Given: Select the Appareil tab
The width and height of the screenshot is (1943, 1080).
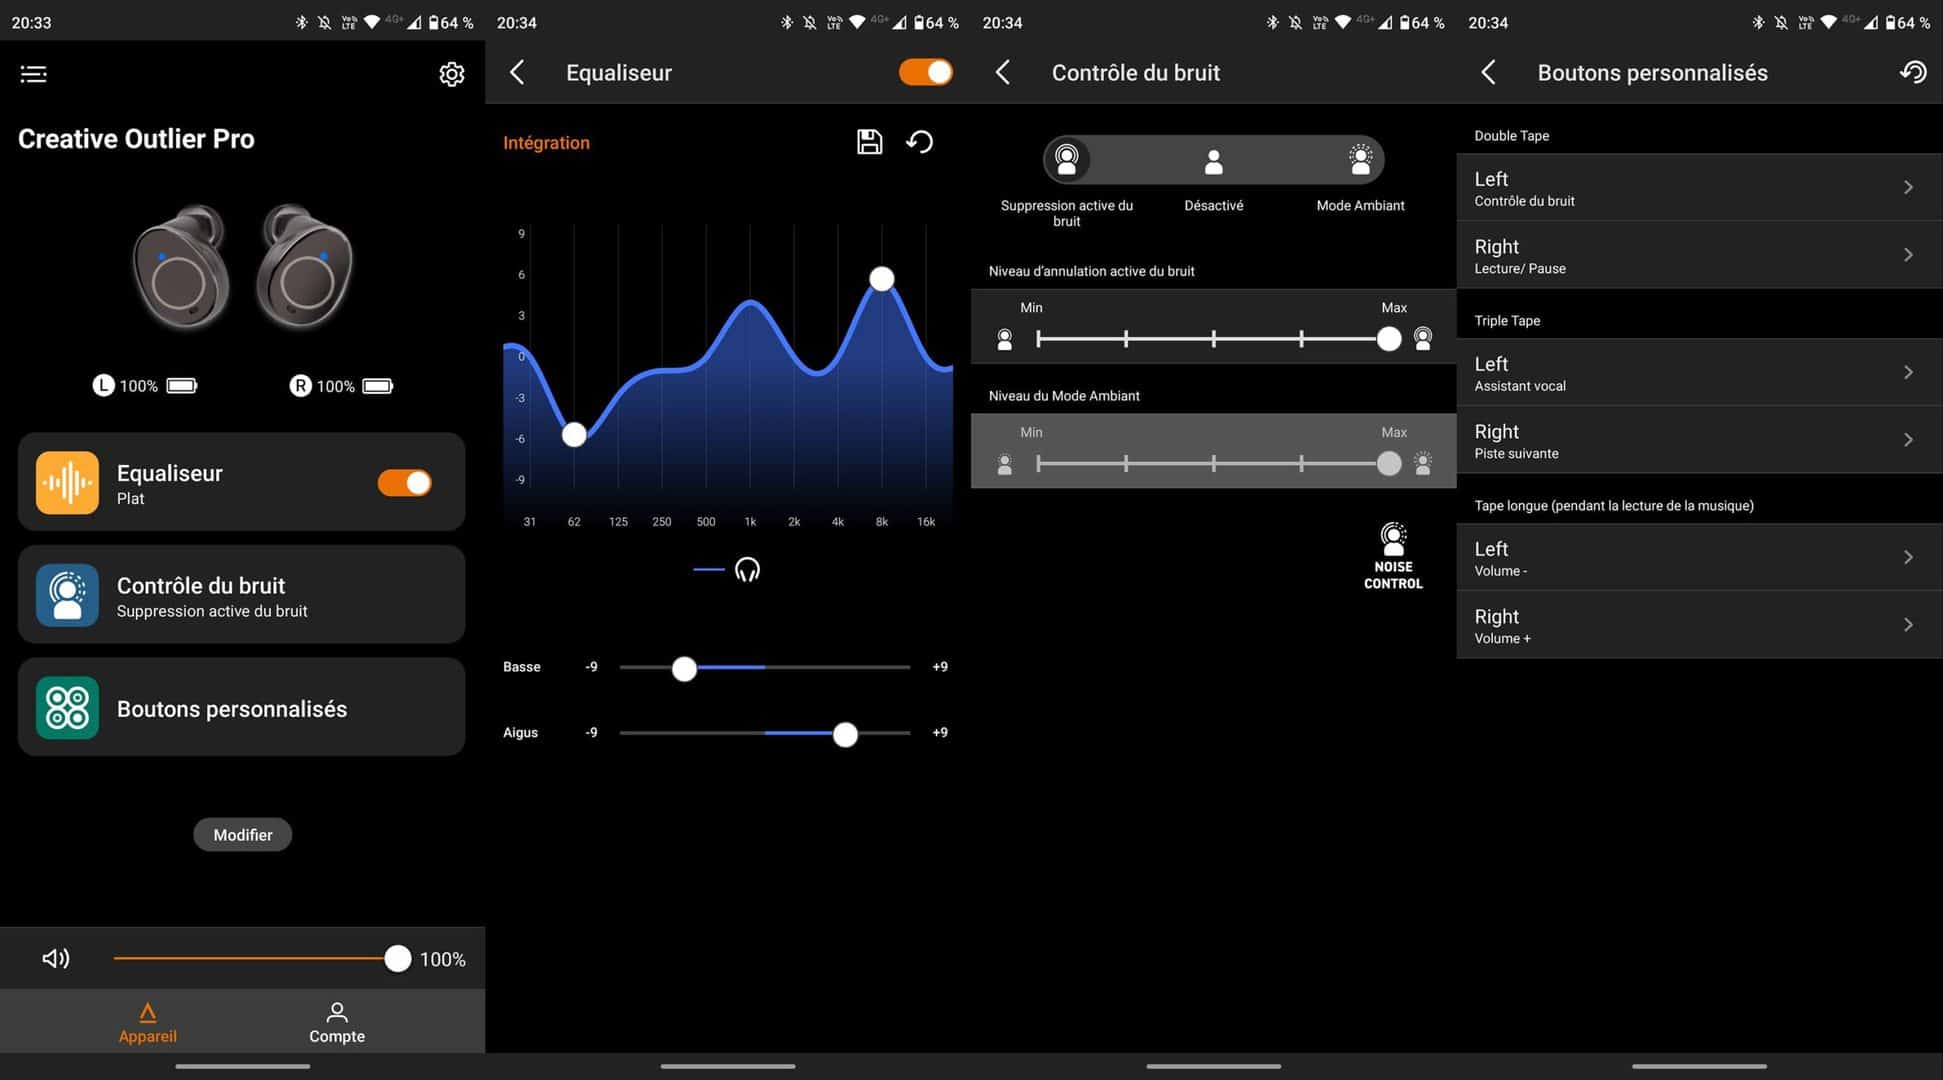Looking at the screenshot, I should [147, 1022].
